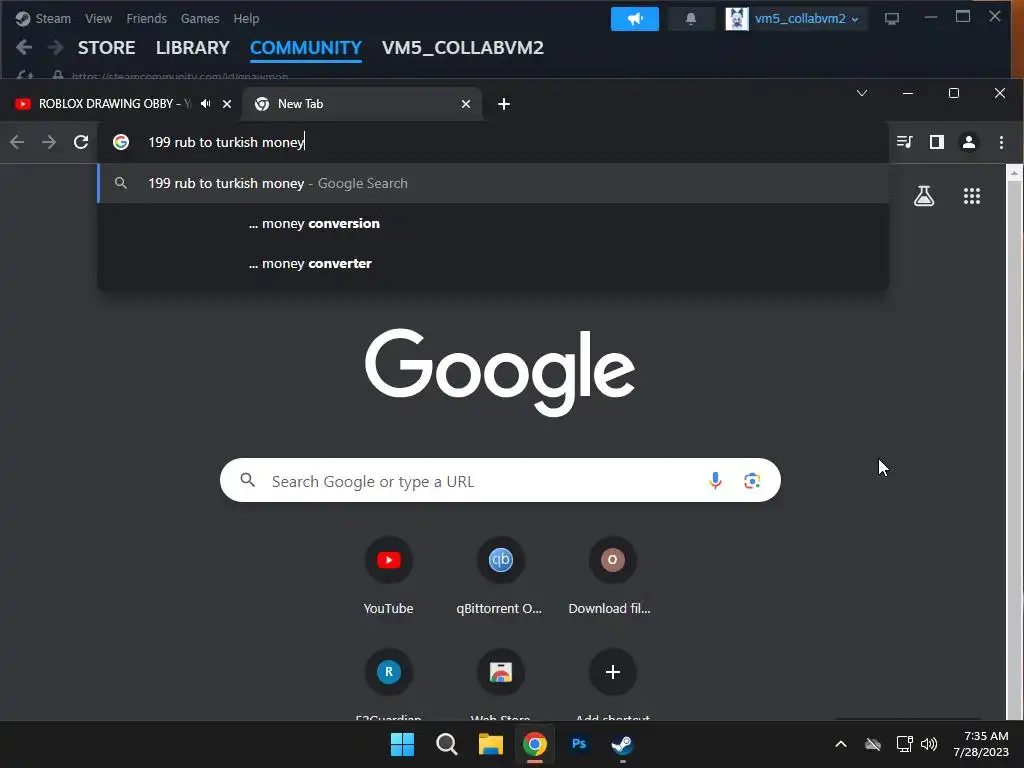This screenshot has height=768, width=1024.
Task: Click the Steam forward navigation arrow
Action: tap(56, 47)
